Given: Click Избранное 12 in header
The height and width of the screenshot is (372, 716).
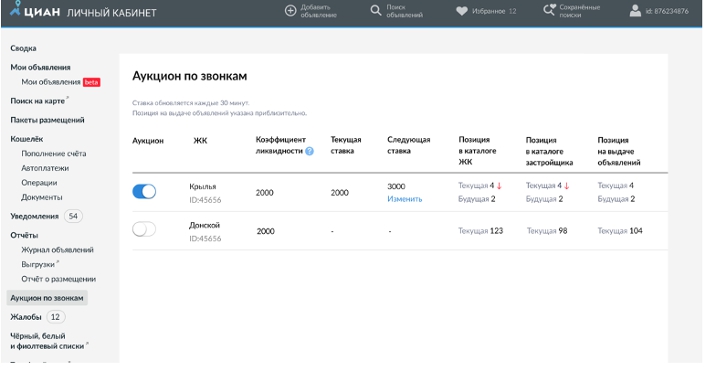Looking at the screenshot, I should 494,11.
